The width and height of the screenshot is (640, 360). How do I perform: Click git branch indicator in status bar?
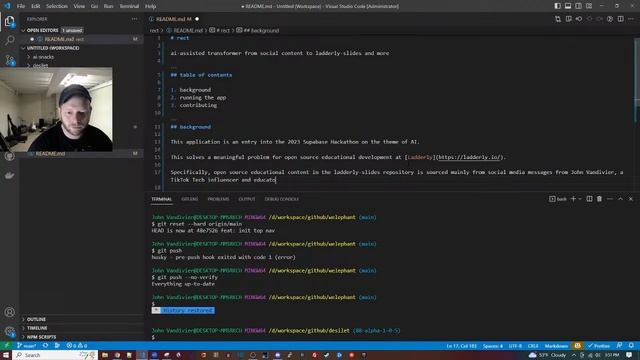27,346
